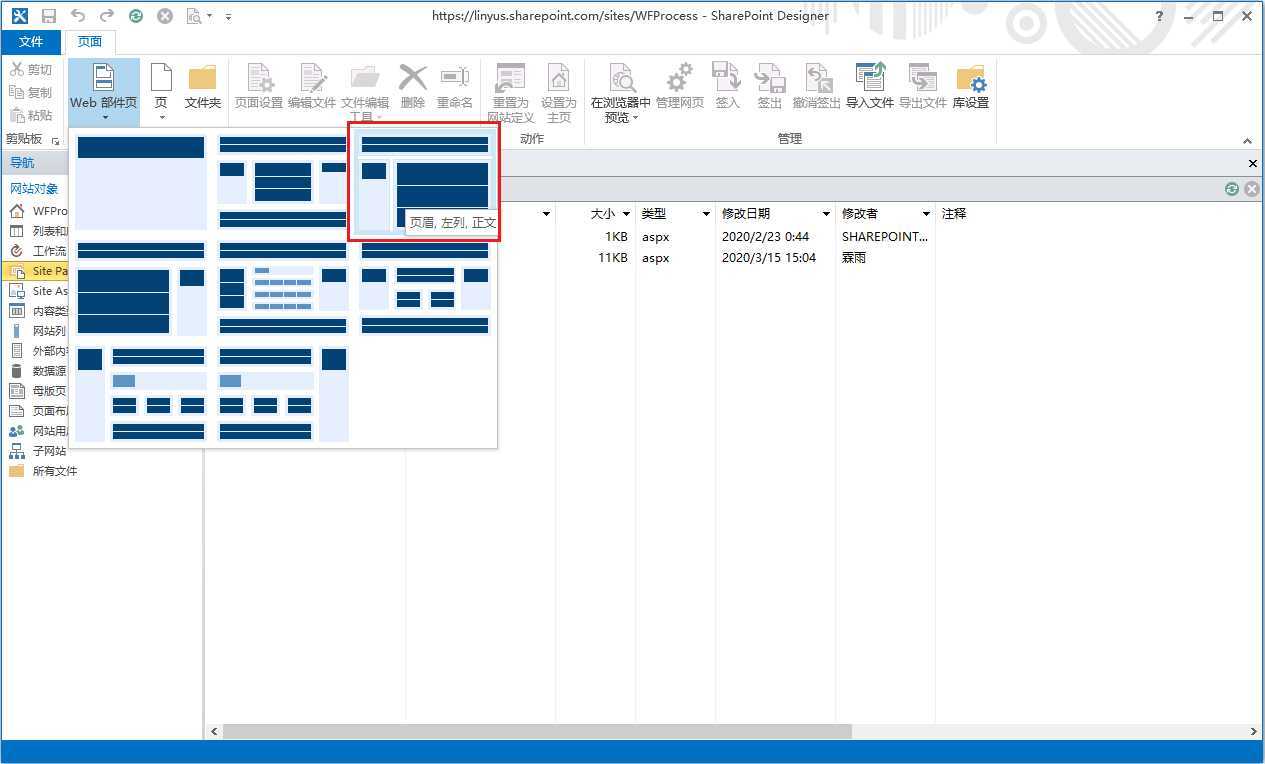Click the 删除 delete button
This screenshot has width=1265, height=764.
pos(412,87)
